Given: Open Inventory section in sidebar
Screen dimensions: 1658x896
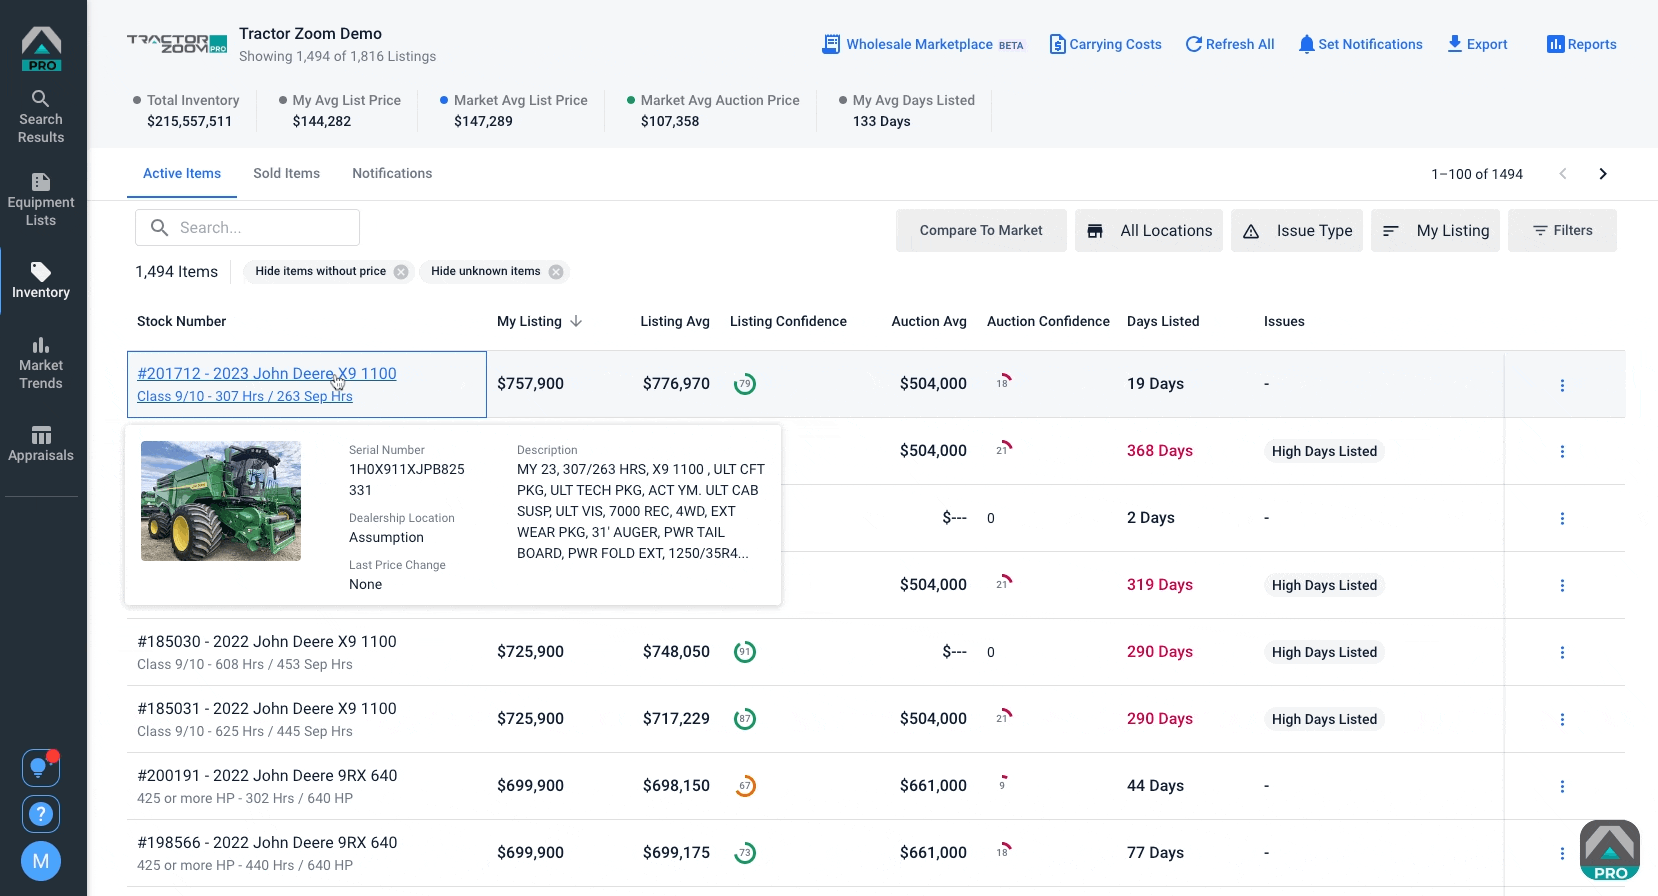Looking at the screenshot, I should [x=41, y=281].
